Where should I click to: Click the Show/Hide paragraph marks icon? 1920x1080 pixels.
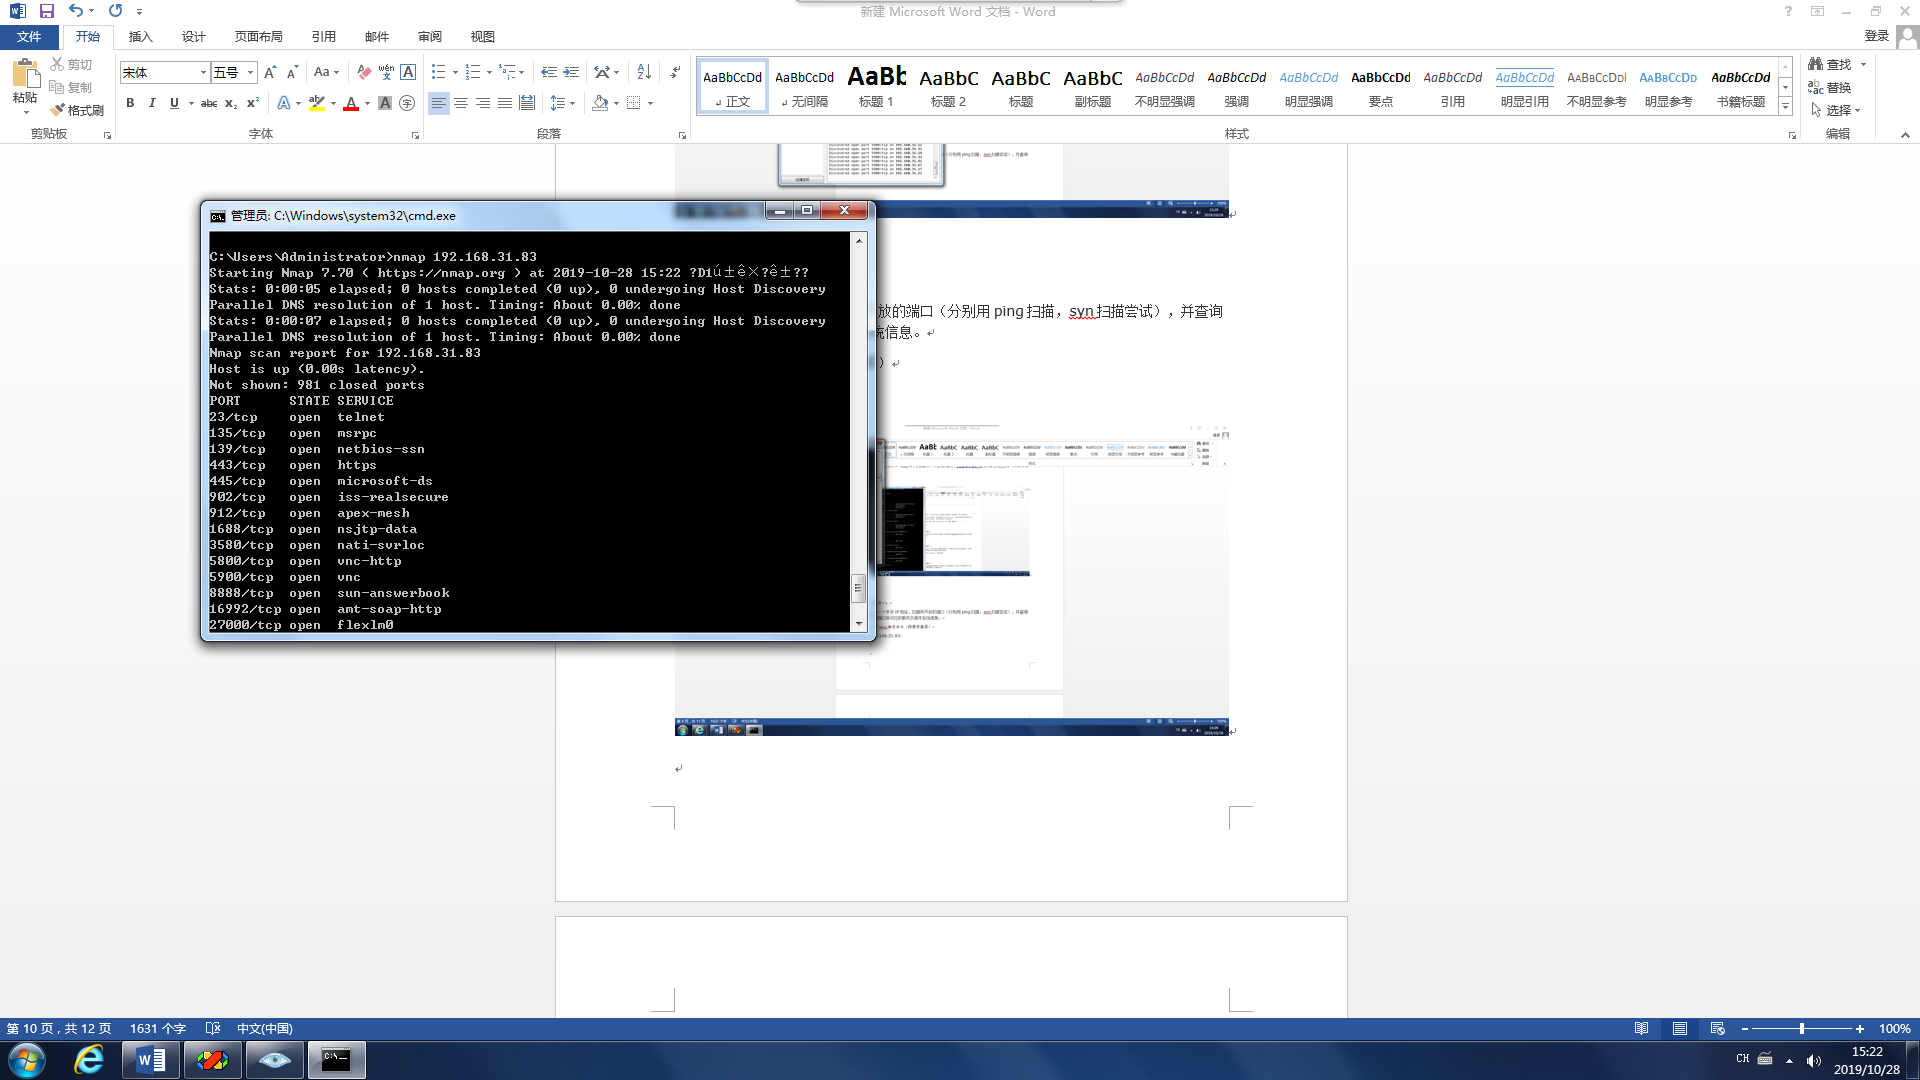(x=676, y=72)
